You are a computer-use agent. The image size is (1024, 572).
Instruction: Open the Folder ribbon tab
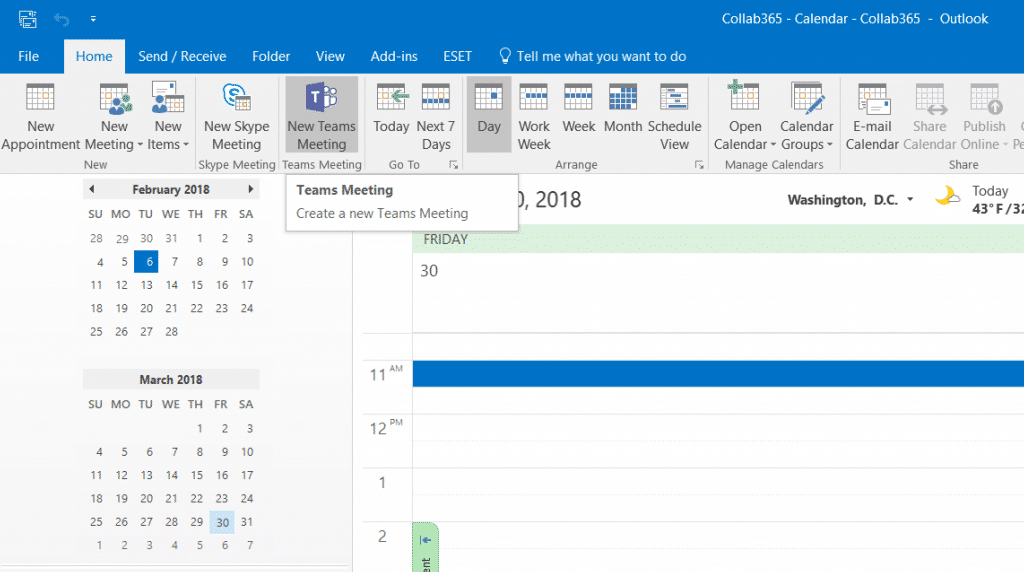271,56
